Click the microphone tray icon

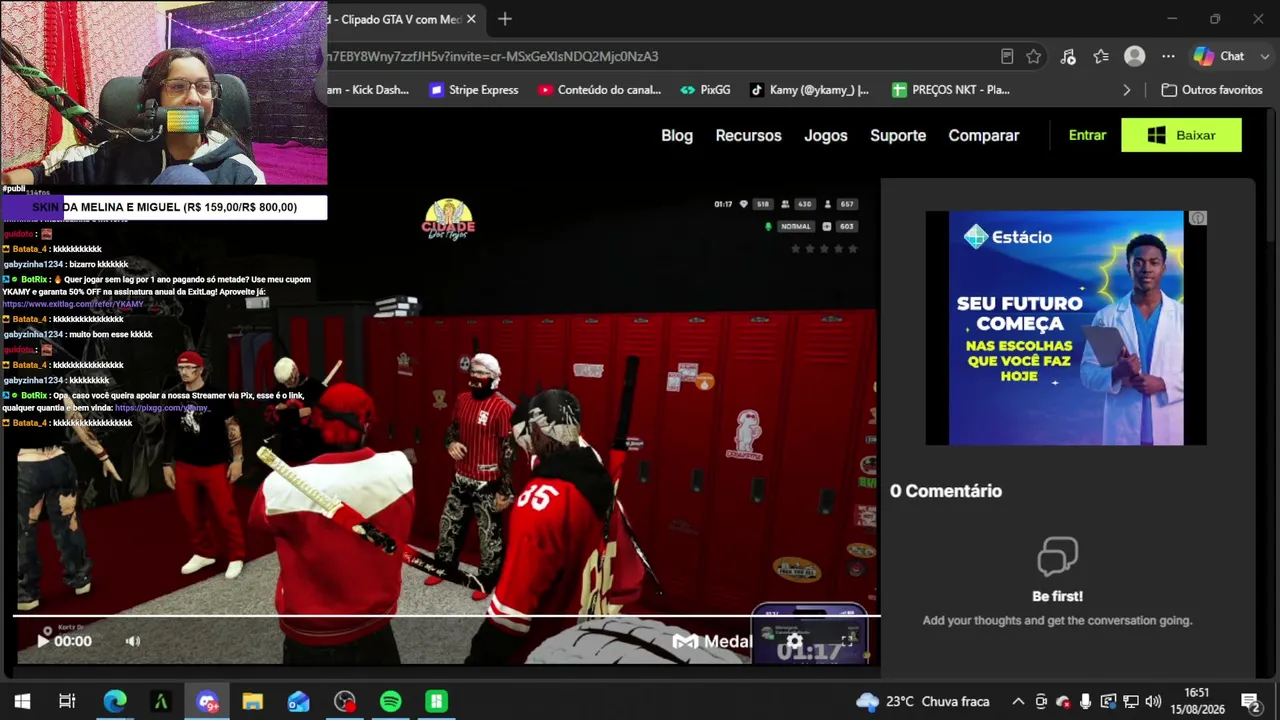tap(1085, 702)
